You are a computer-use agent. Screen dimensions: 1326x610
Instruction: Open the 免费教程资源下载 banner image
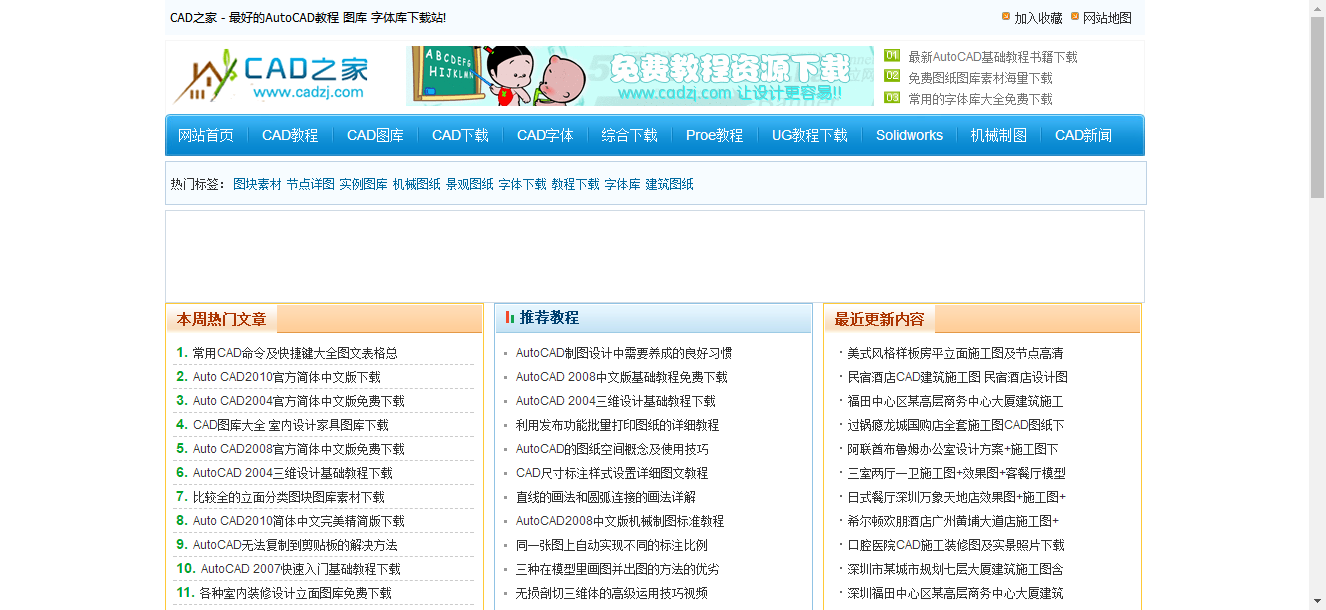[640, 76]
